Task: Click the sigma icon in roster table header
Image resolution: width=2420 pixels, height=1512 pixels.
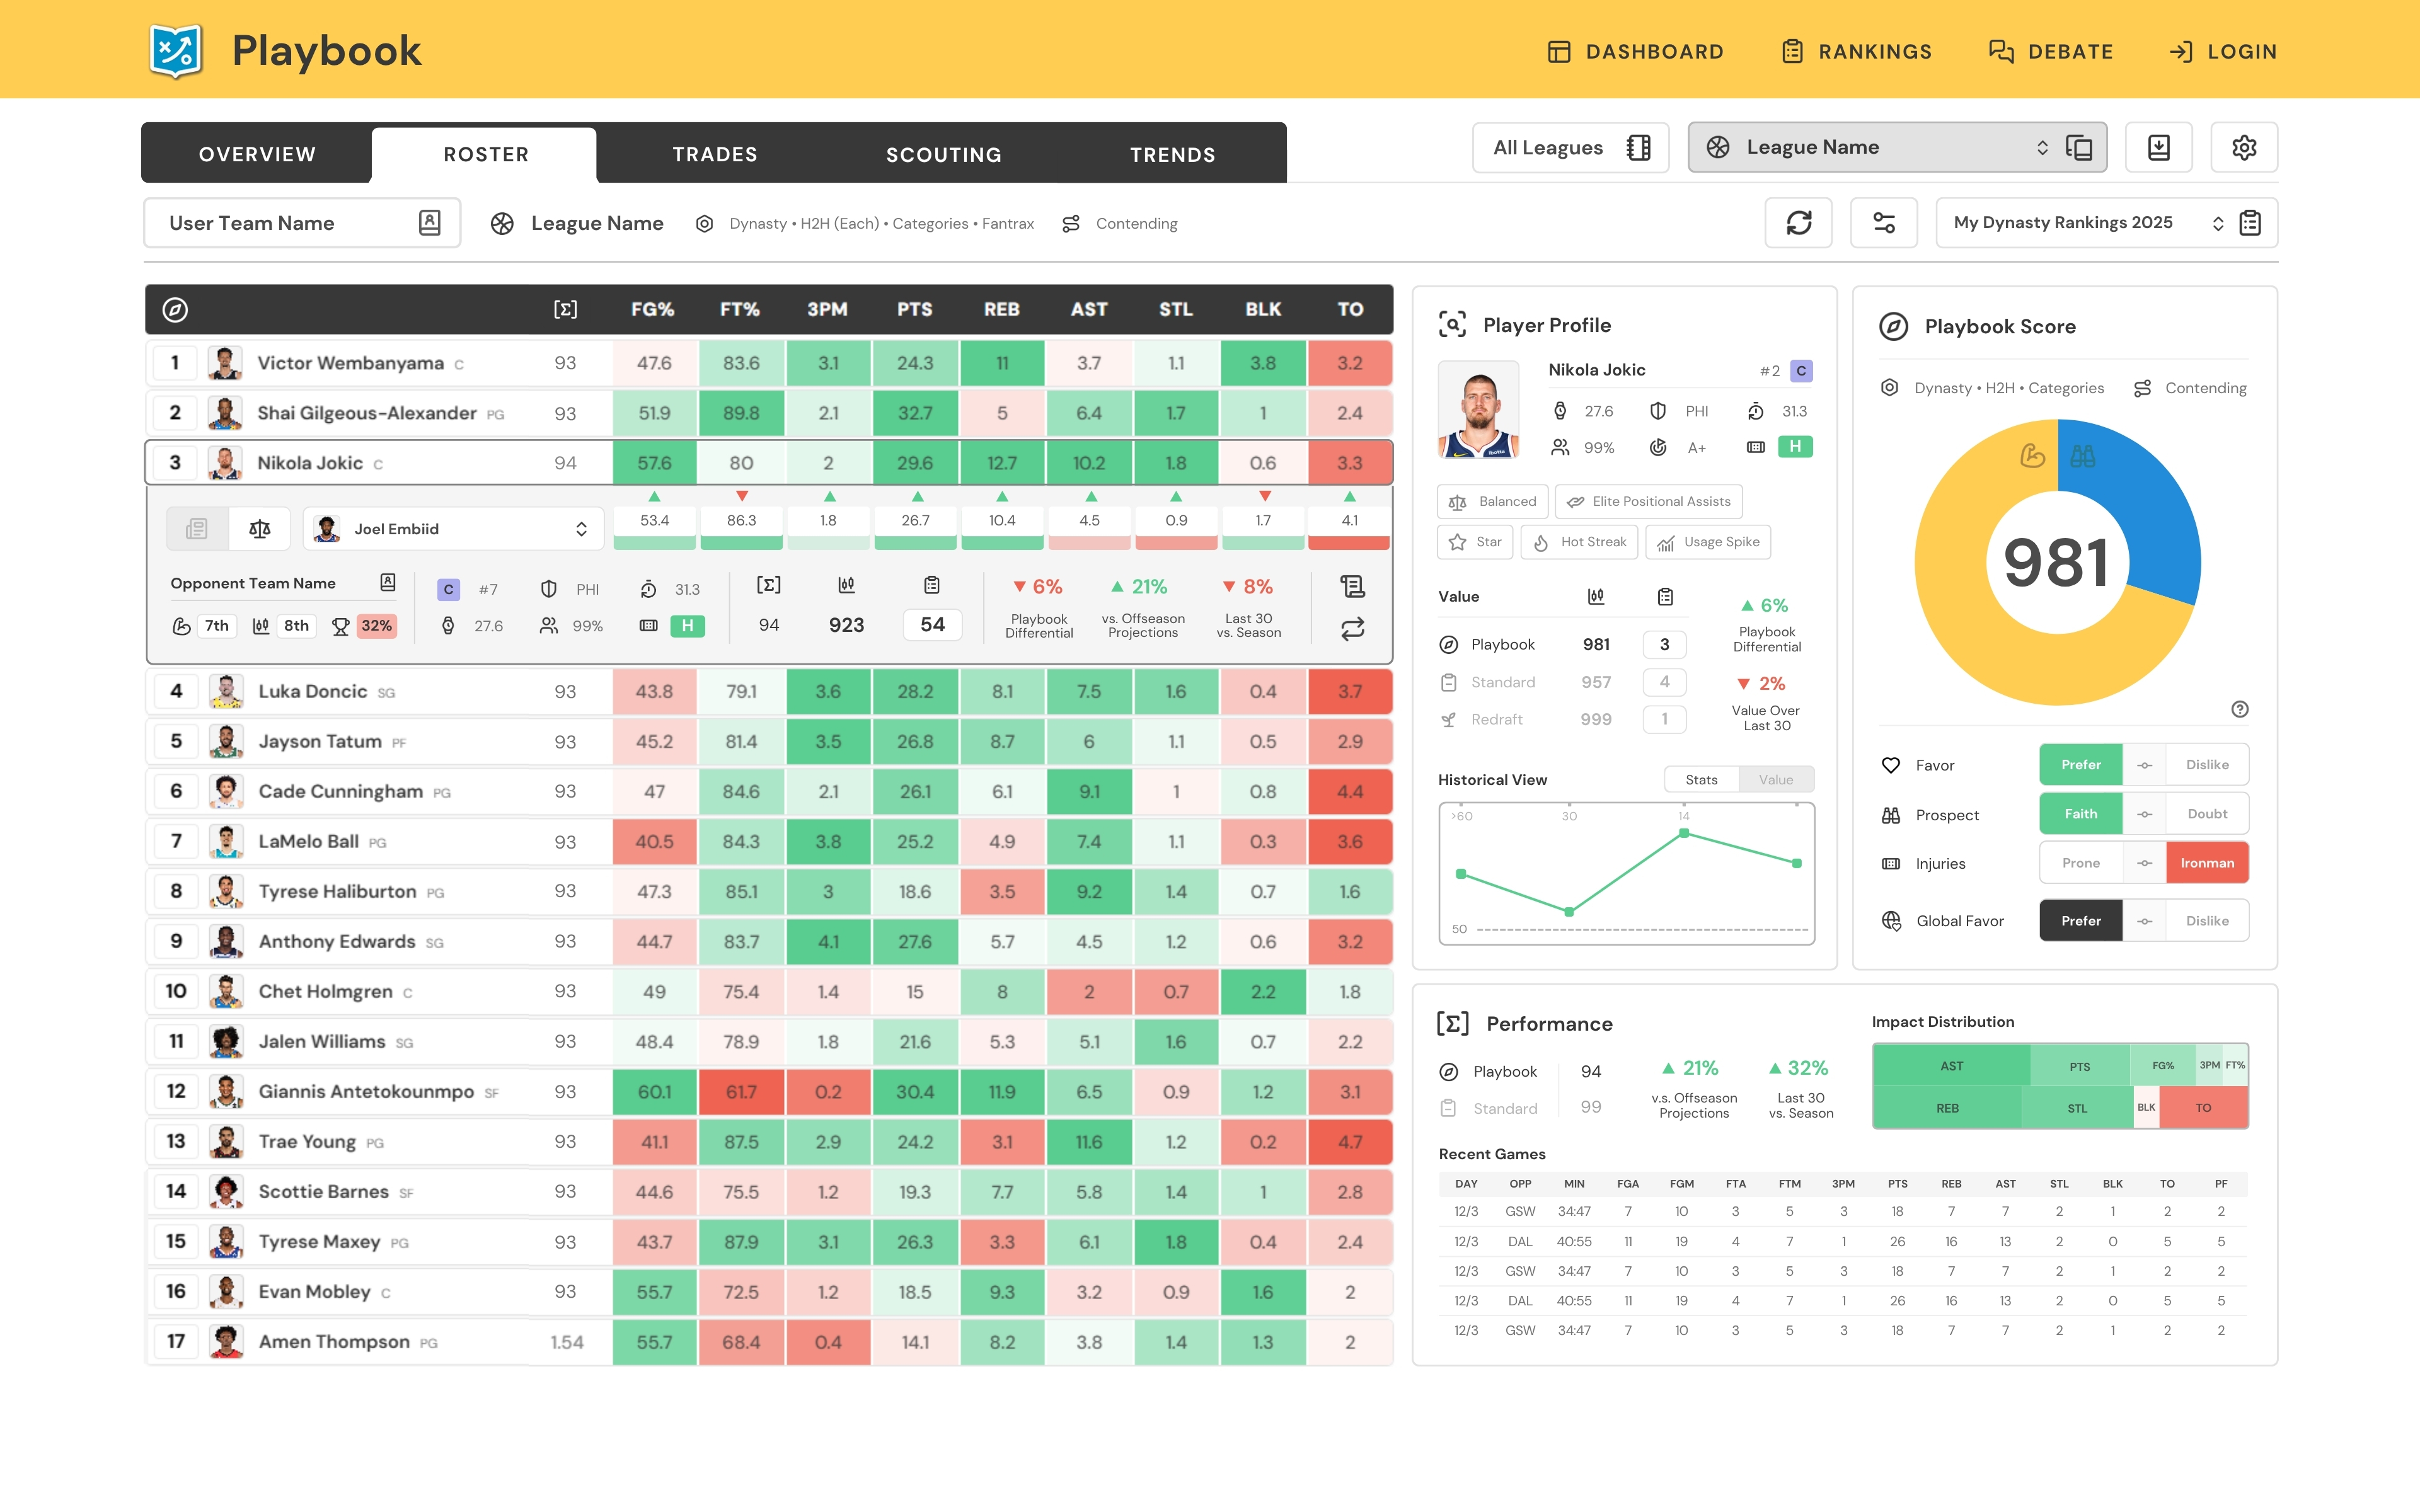Action: (x=565, y=310)
